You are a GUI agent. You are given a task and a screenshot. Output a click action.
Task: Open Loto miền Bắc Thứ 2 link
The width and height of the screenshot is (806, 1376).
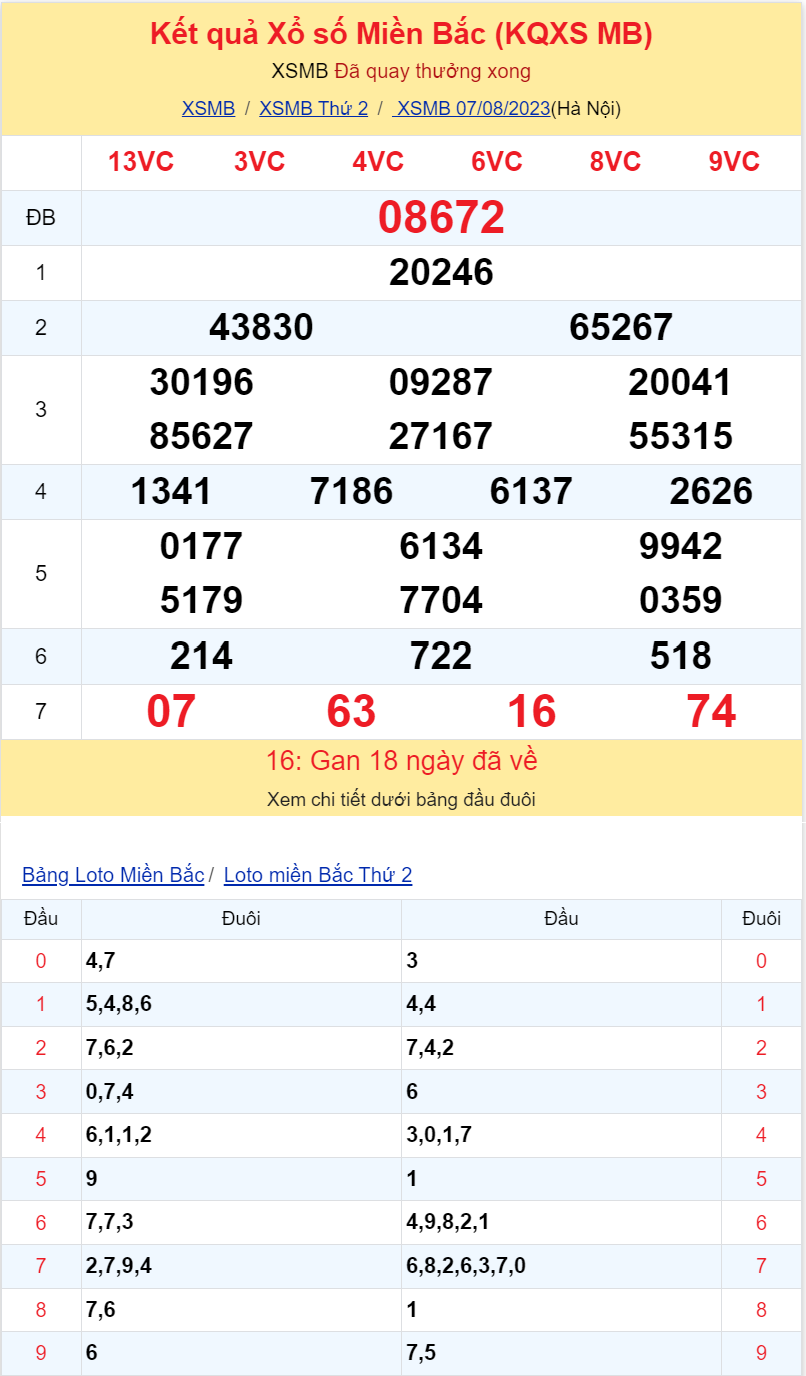[x=316, y=874]
